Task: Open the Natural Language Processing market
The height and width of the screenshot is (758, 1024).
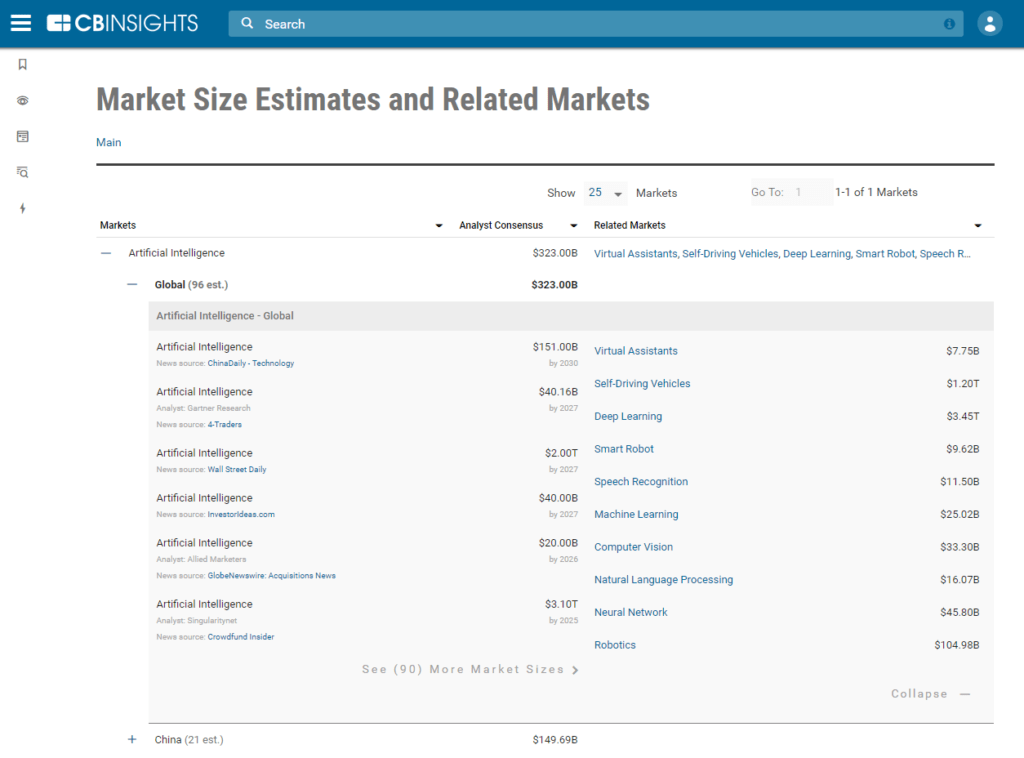Action: (x=664, y=579)
